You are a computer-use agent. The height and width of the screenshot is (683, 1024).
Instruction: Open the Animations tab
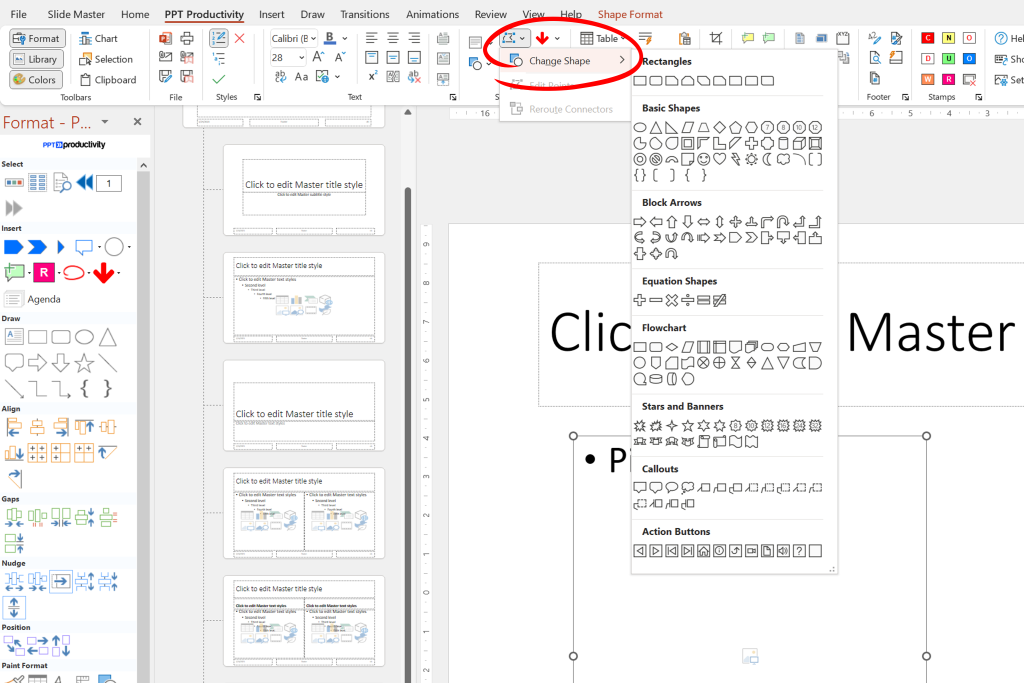tap(432, 14)
